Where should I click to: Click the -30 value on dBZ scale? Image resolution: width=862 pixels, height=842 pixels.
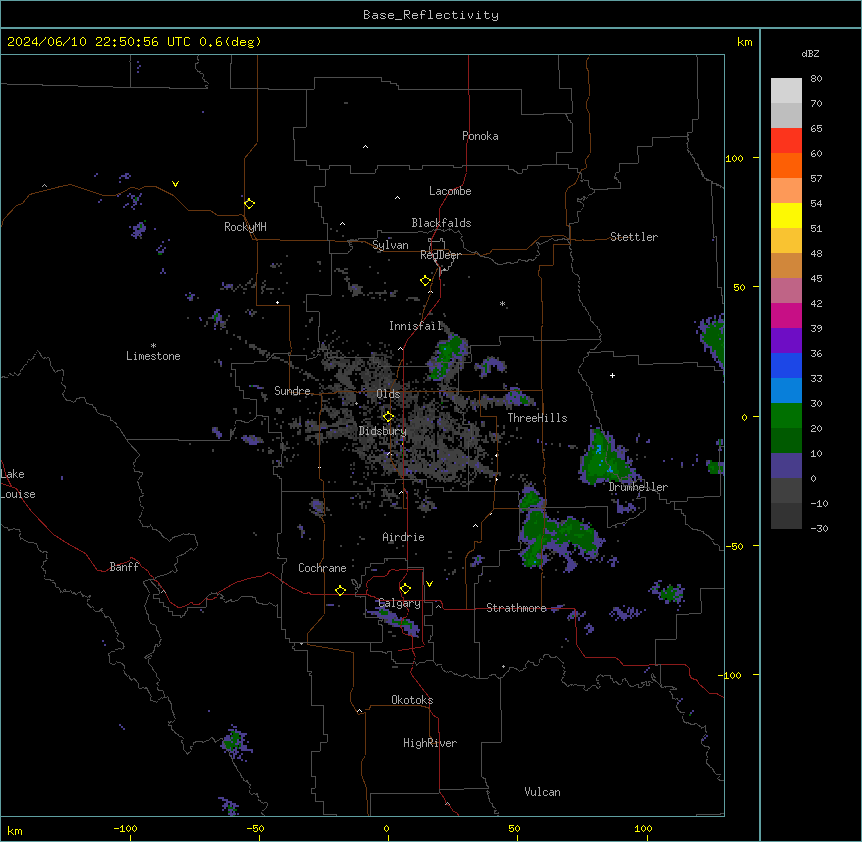click(x=819, y=529)
